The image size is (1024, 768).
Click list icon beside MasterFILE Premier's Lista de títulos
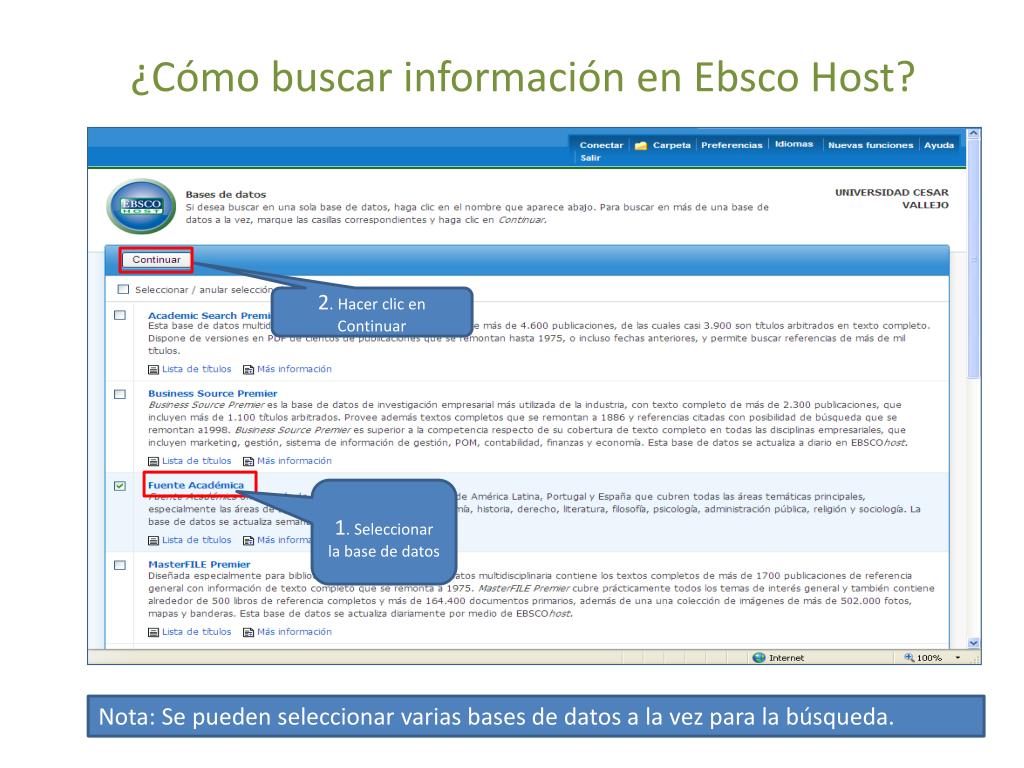pos(153,632)
